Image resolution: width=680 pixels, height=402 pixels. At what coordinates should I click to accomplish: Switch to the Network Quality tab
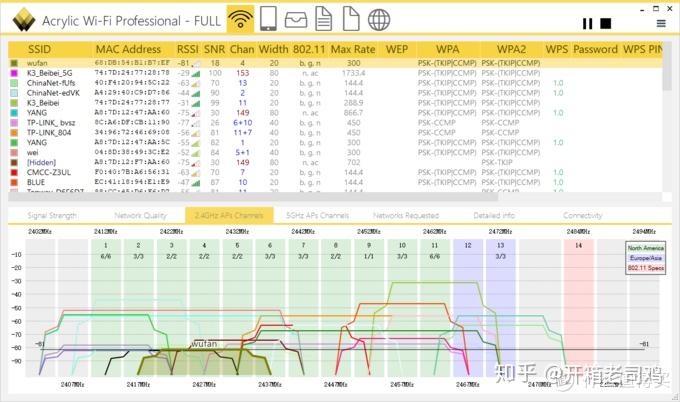(140, 216)
